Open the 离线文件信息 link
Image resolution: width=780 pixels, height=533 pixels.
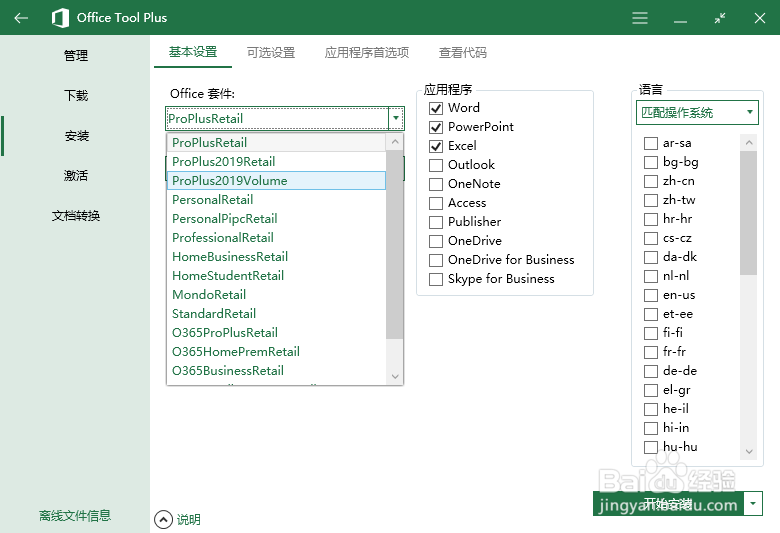(75, 516)
